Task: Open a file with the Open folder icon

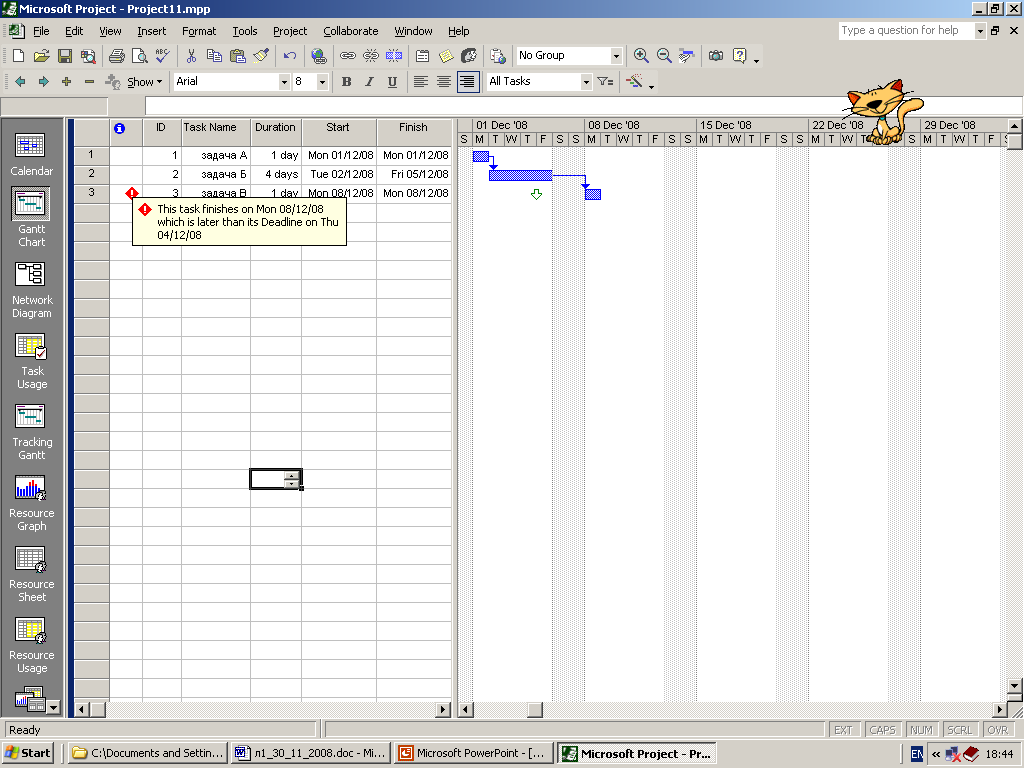Action: pos(42,56)
